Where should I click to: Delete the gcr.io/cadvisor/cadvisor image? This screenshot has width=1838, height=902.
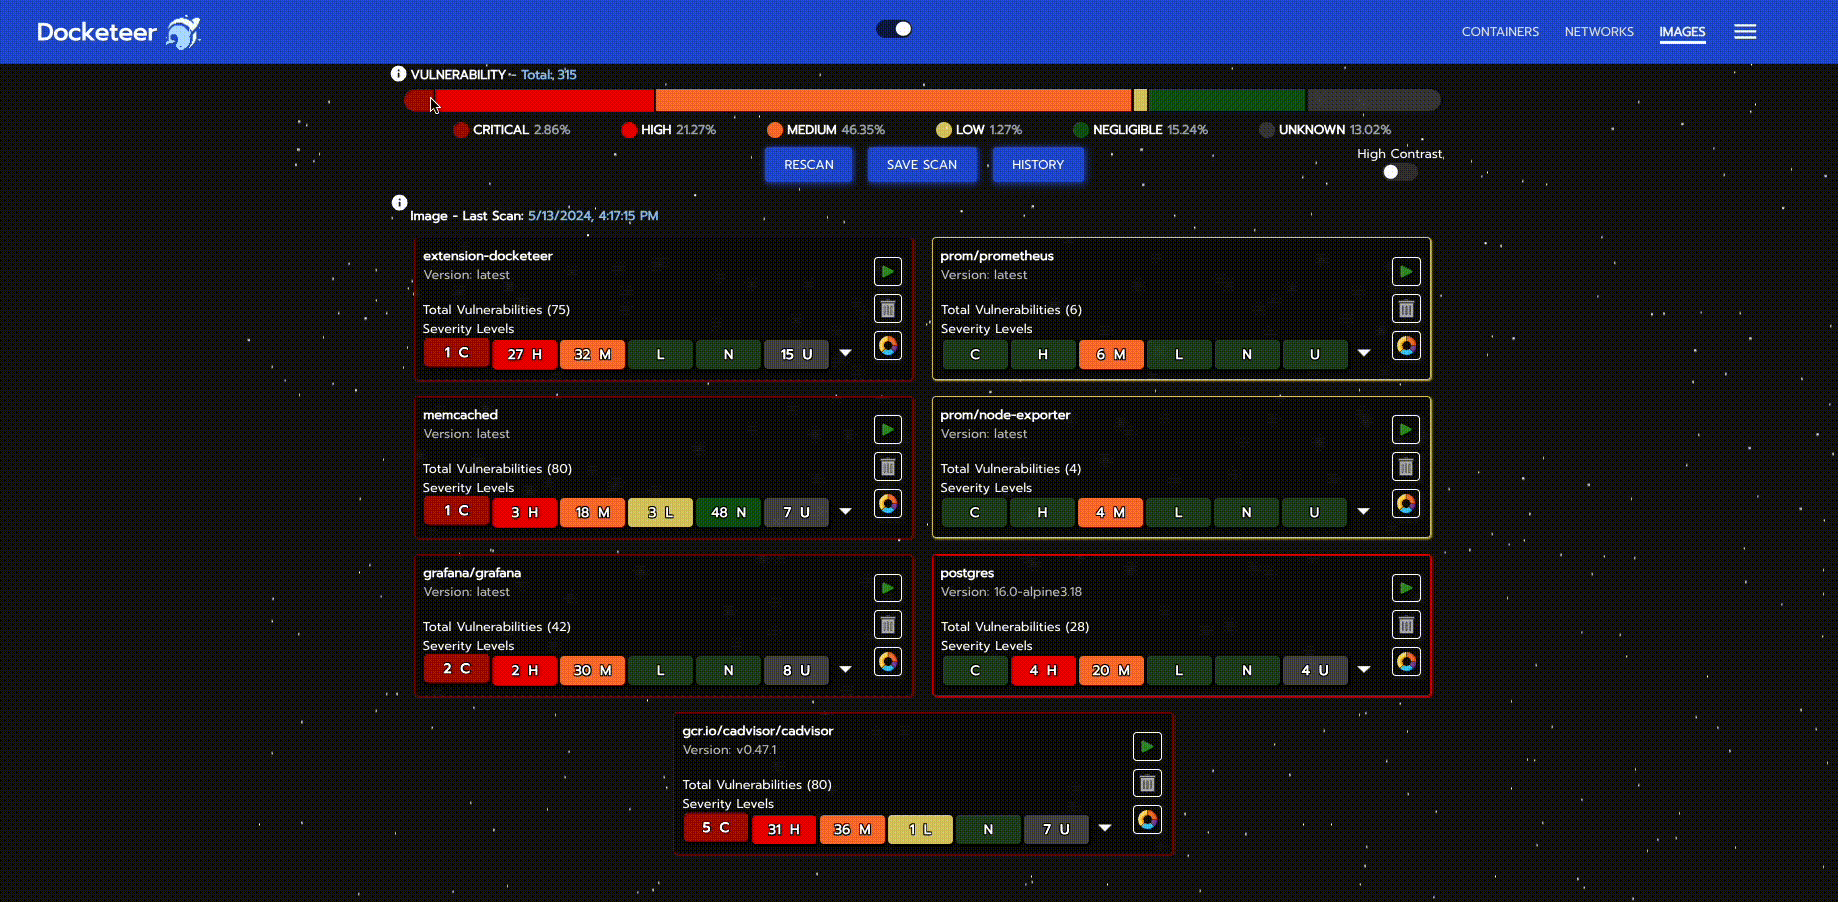pos(1147,783)
